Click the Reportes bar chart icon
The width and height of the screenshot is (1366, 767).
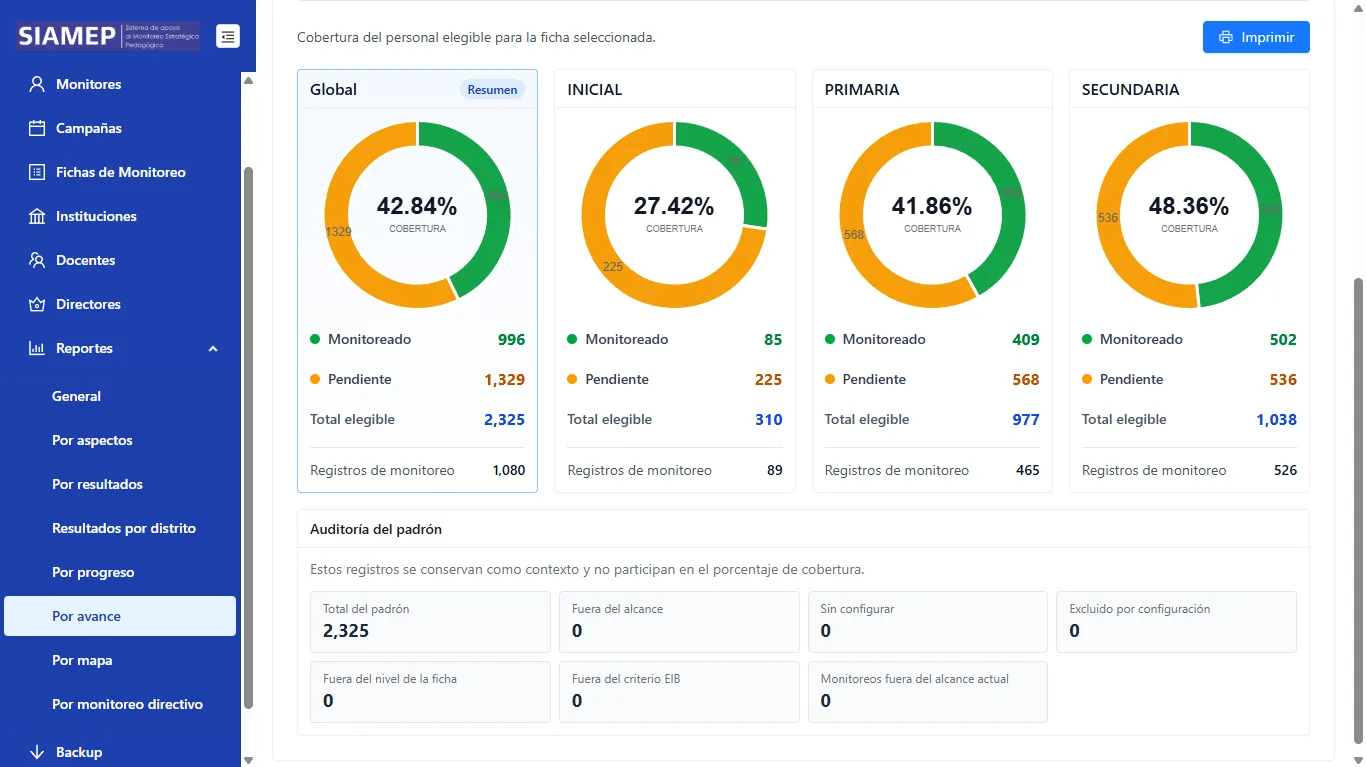coord(37,348)
